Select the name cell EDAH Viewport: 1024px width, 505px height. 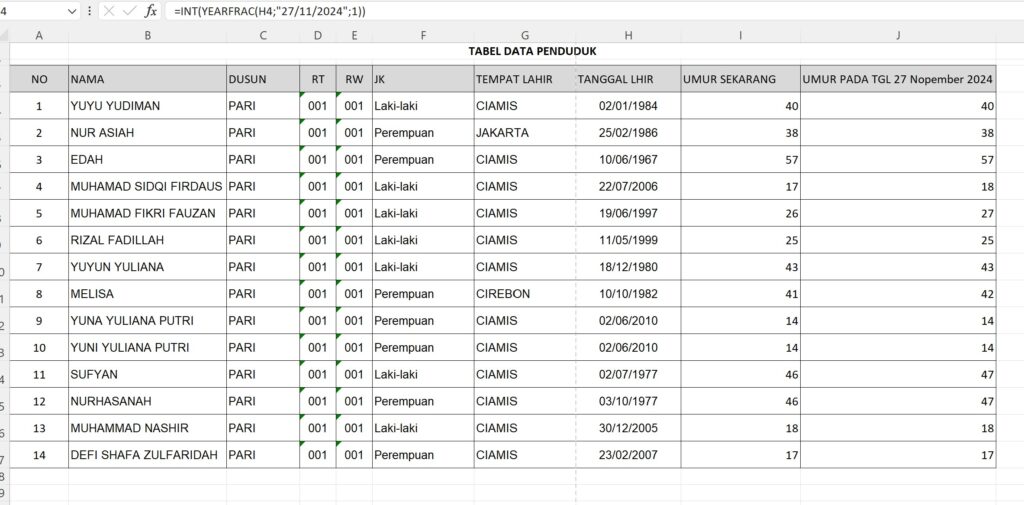(x=148, y=159)
